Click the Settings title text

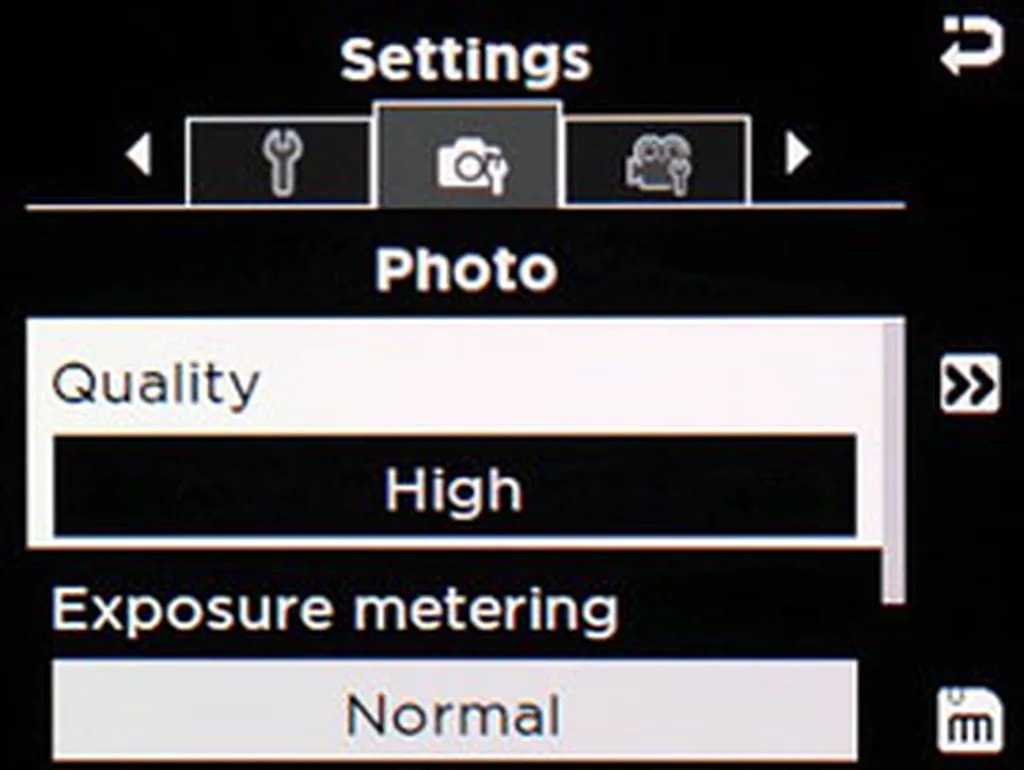coord(466,60)
